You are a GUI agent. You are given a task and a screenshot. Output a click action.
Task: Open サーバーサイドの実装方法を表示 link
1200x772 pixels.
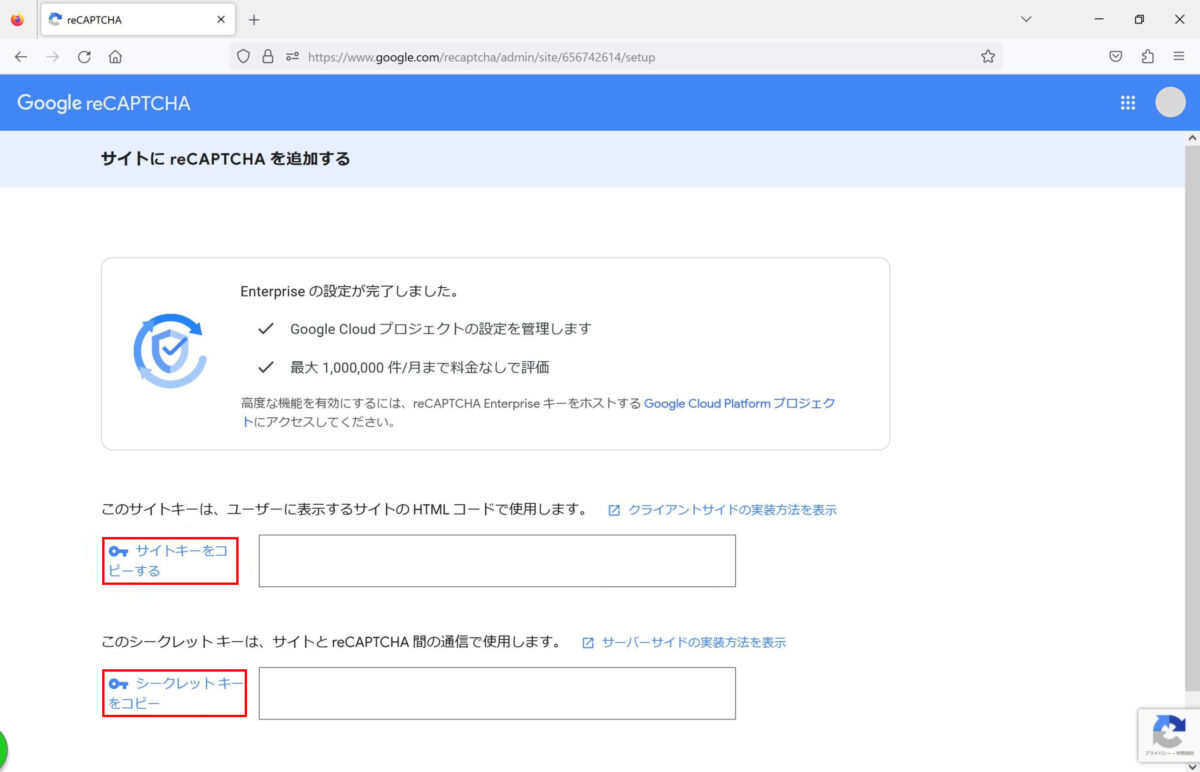pyautogui.click(x=694, y=642)
